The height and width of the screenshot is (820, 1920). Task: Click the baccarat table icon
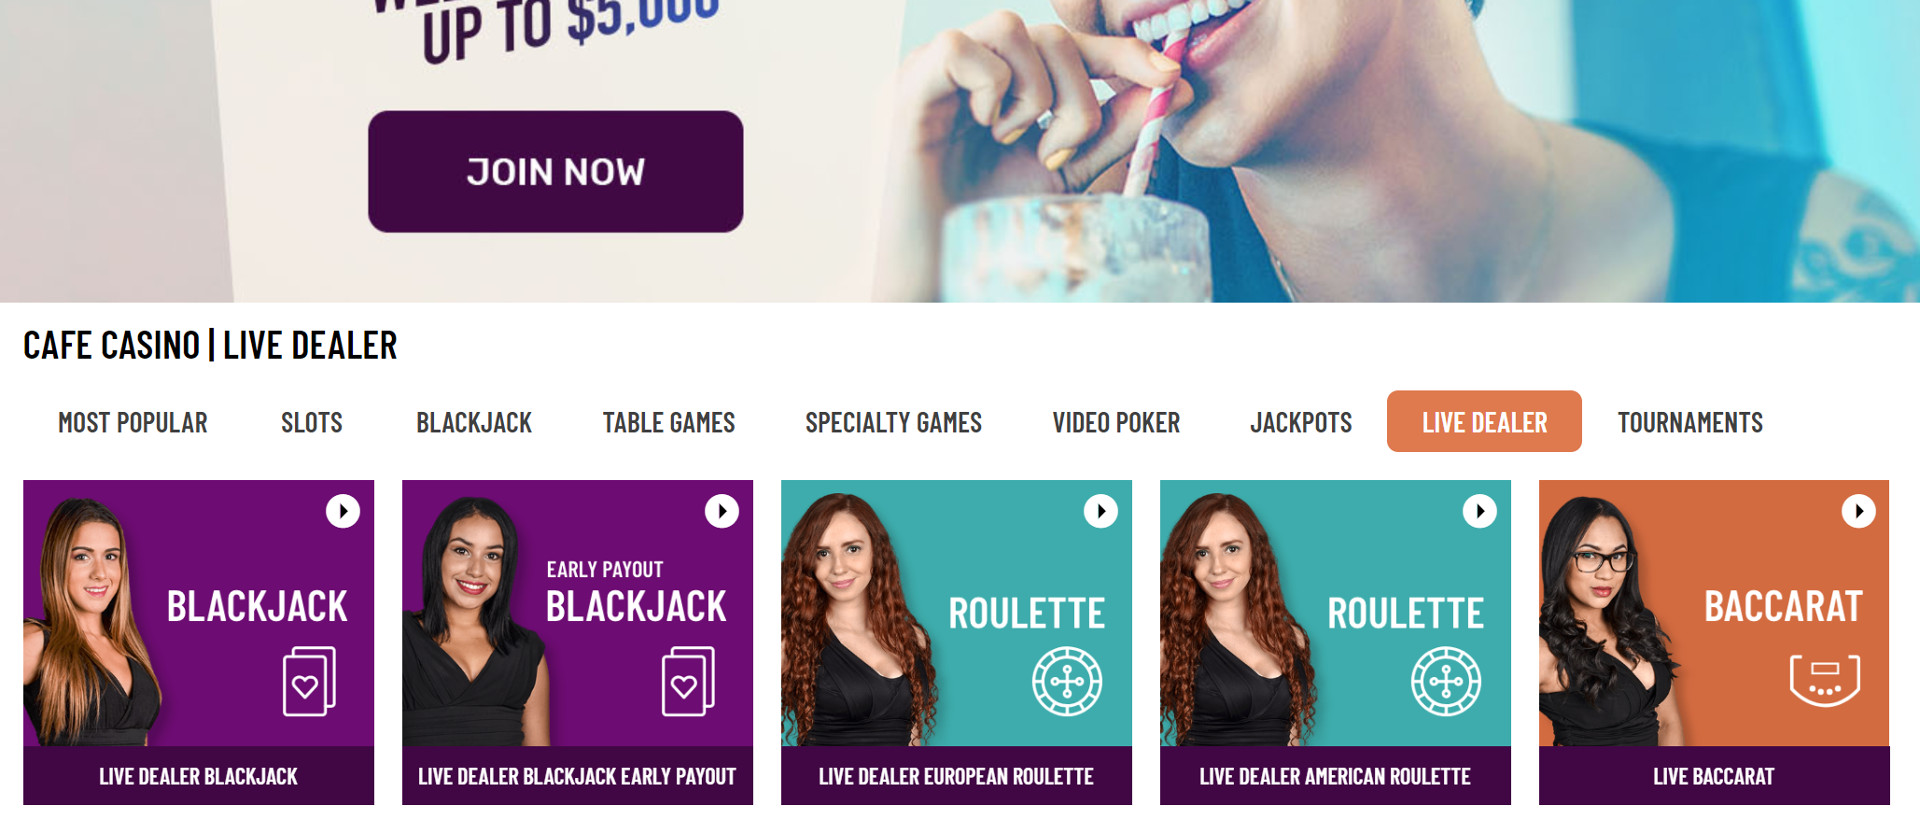pyautogui.click(x=1825, y=681)
